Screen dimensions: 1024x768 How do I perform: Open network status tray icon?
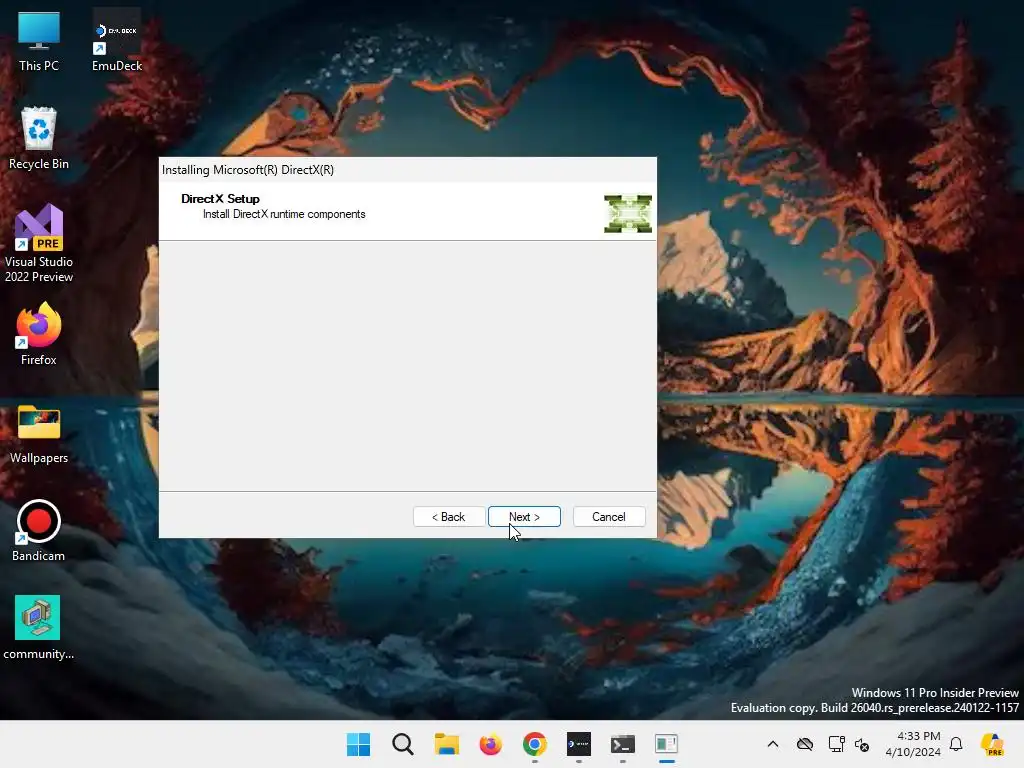pos(837,744)
